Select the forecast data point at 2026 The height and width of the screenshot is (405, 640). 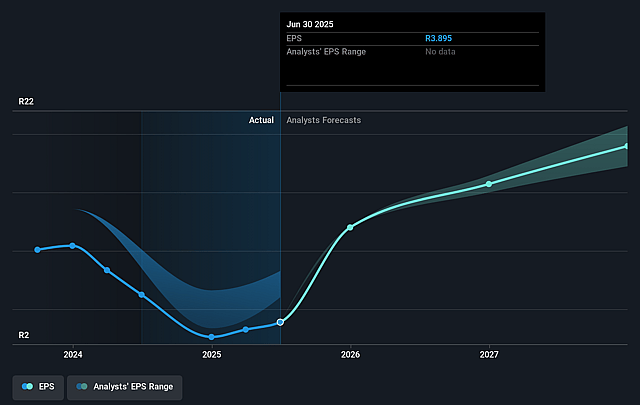click(x=350, y=227)
